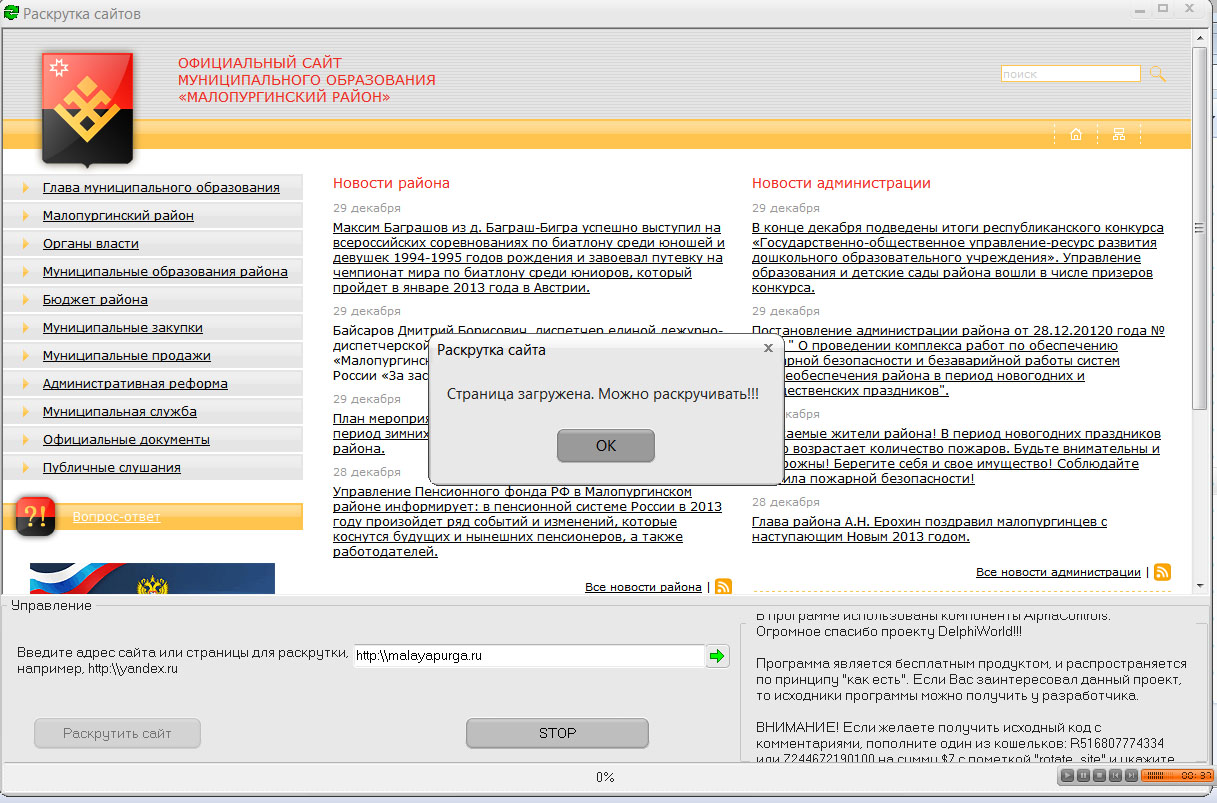Open the конце декабря республиканского конкурса news link
This screenshot has height=803, width=1217.
coord(958,258)
